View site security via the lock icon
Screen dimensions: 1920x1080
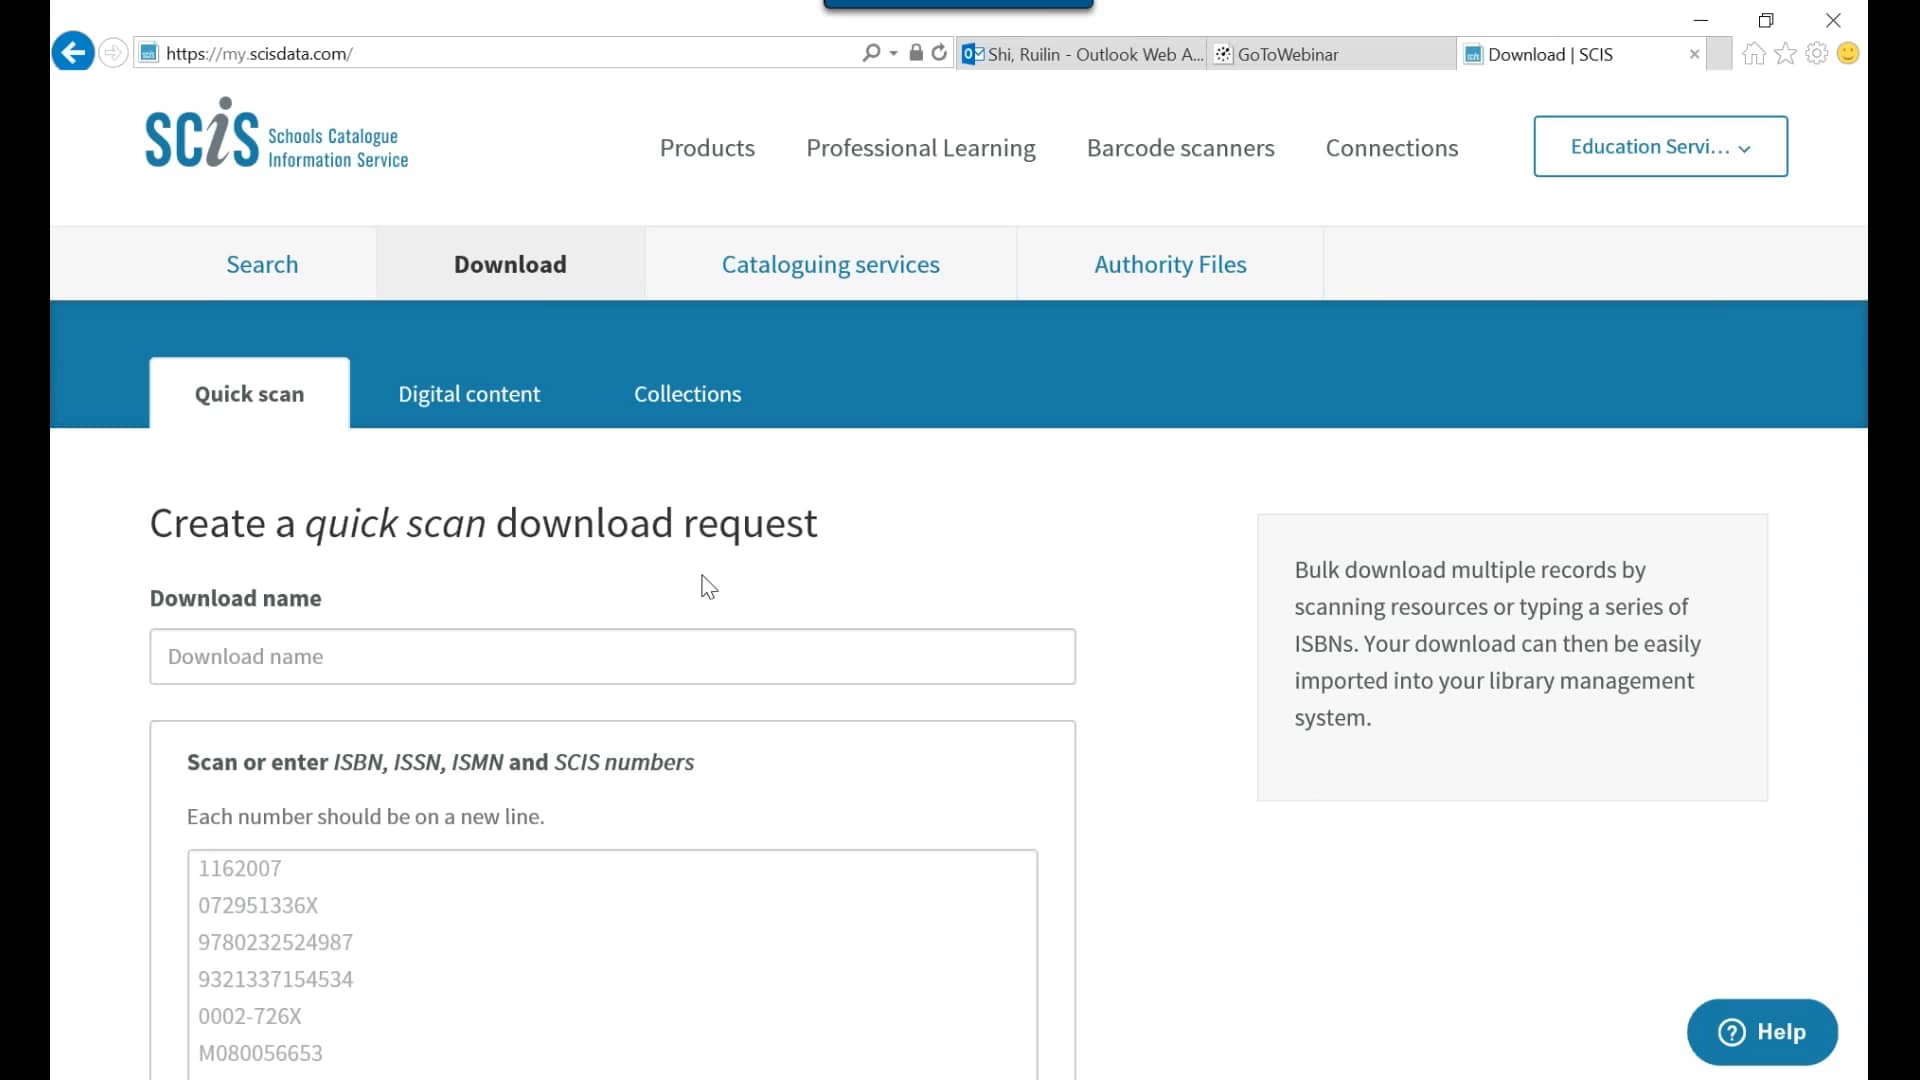916,52
